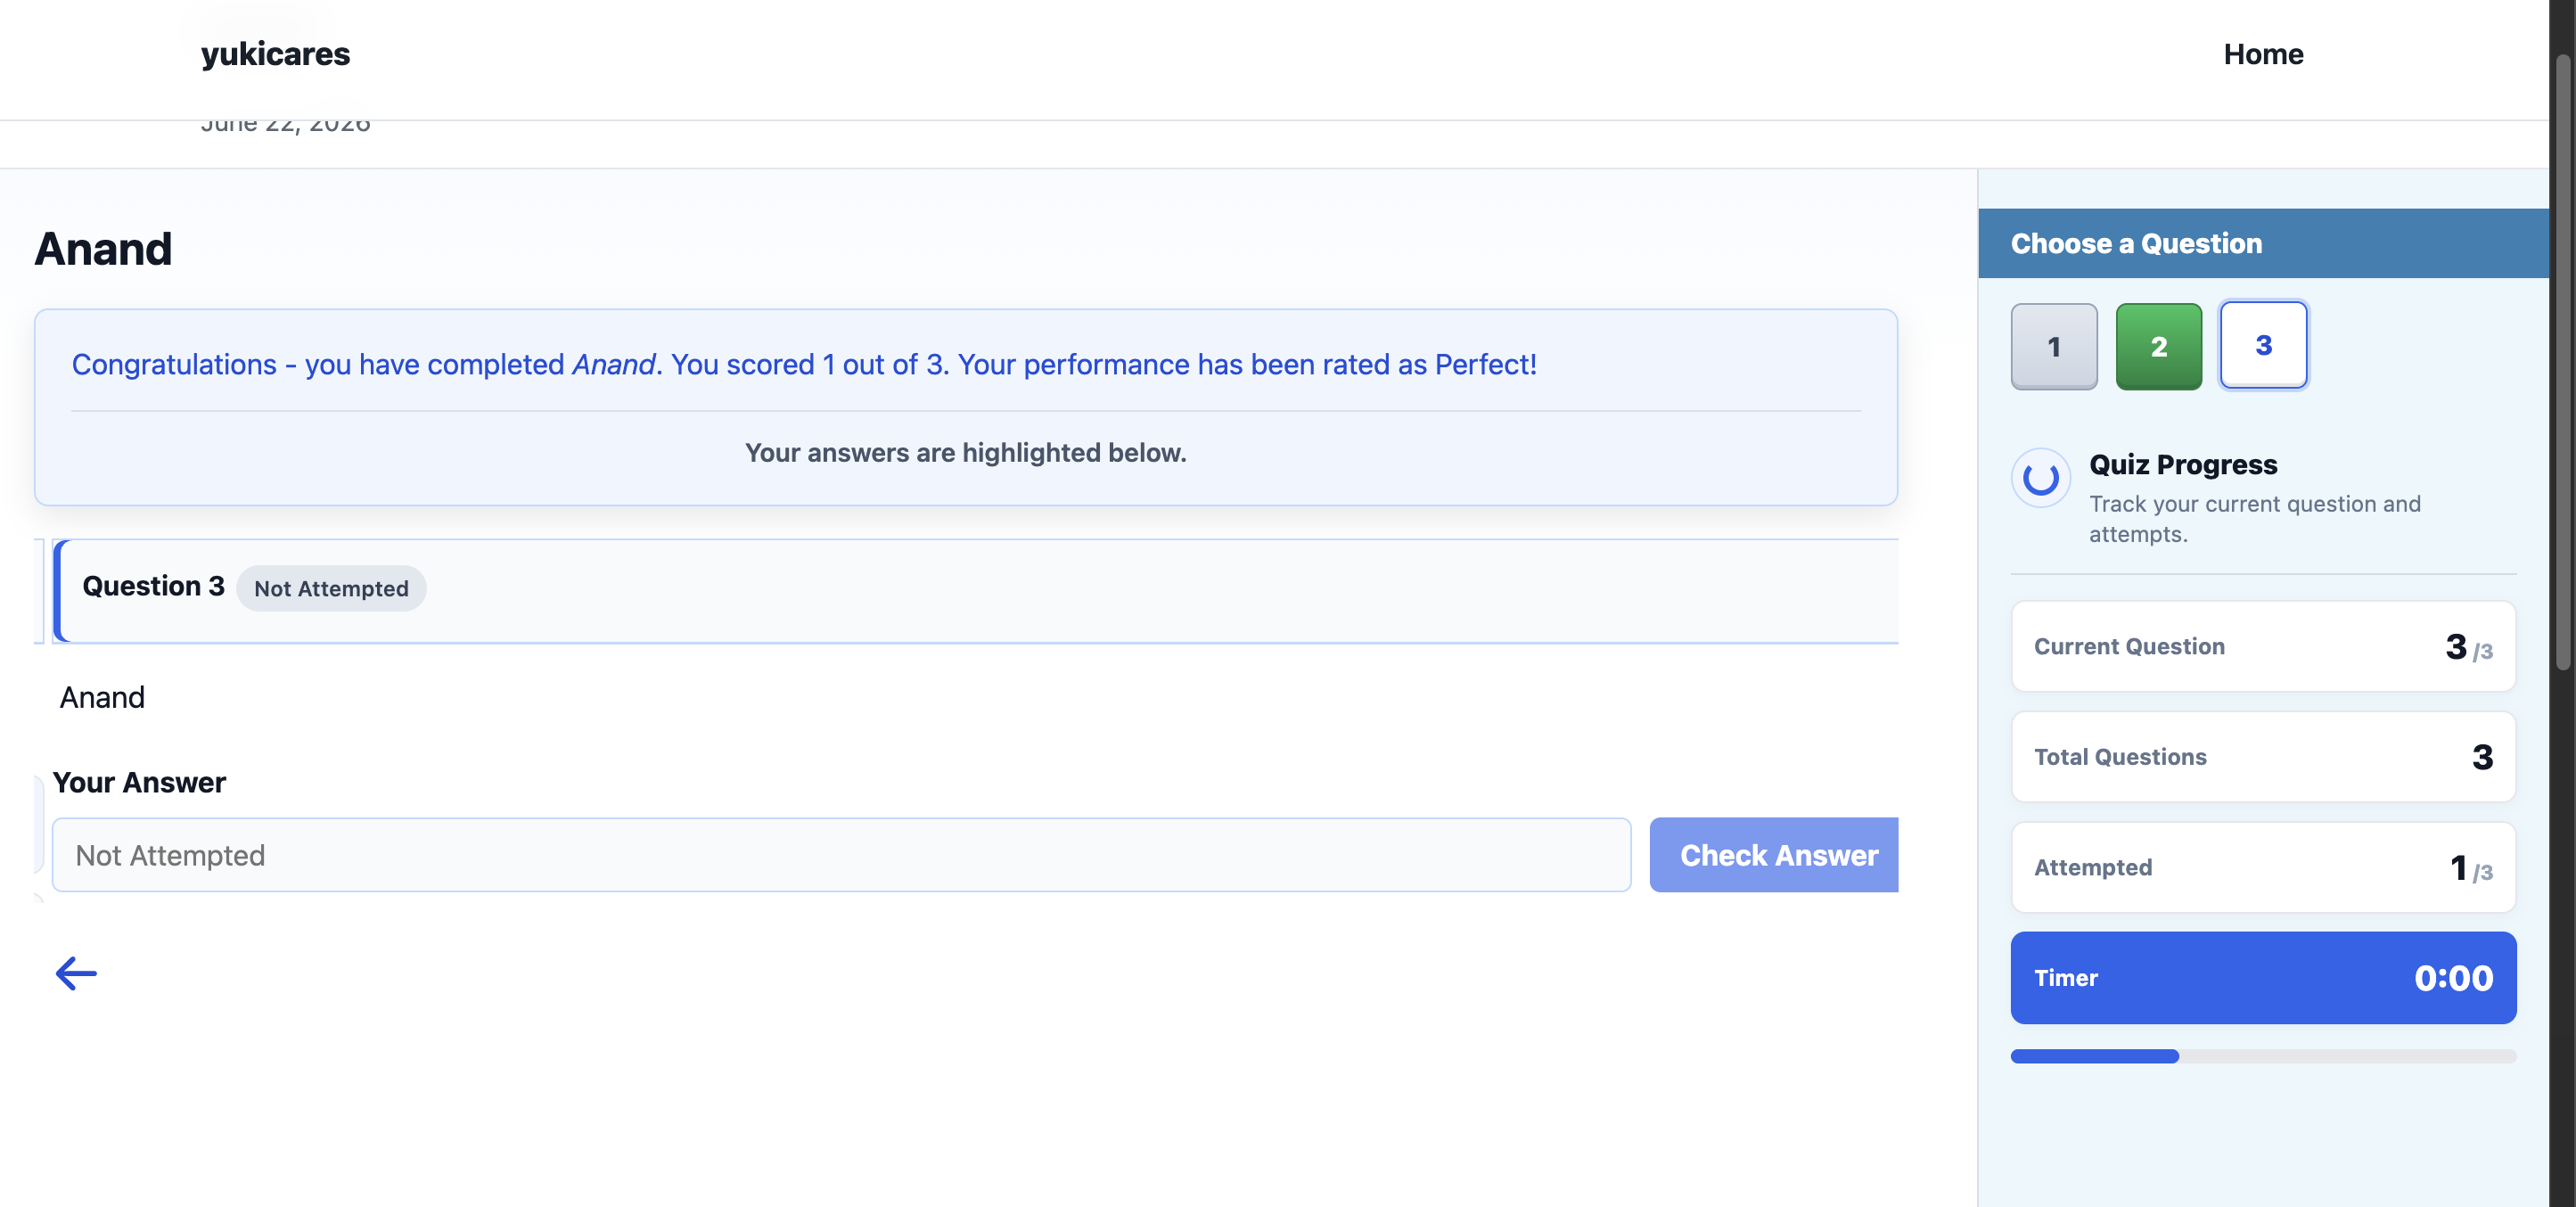Click the Timer 0:00 panel
This screenshot has height=1207, width=2576.
pos(2263,977)
